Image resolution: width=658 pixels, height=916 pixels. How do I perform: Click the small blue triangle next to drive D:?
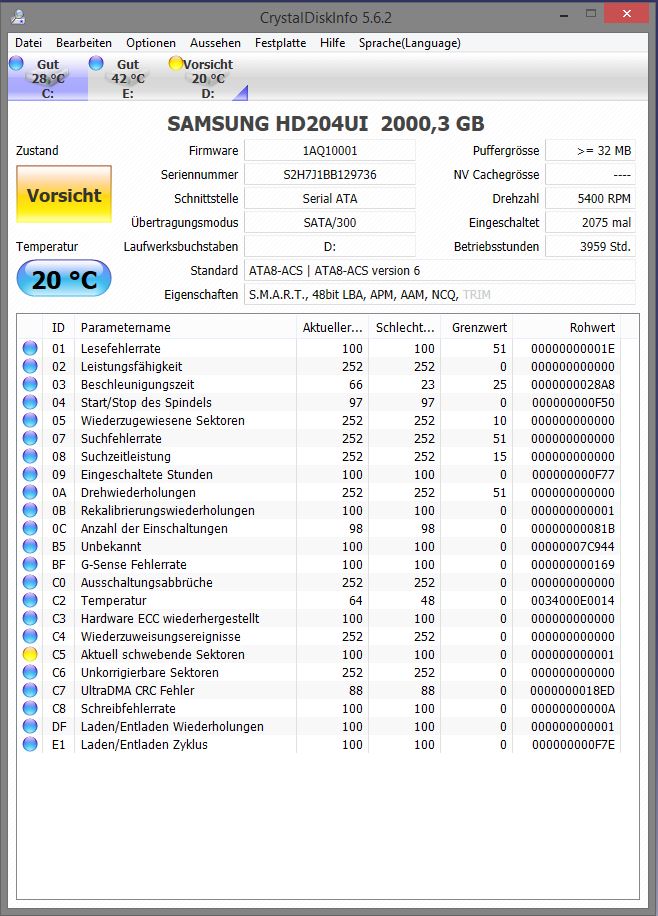tap(242, 93)
